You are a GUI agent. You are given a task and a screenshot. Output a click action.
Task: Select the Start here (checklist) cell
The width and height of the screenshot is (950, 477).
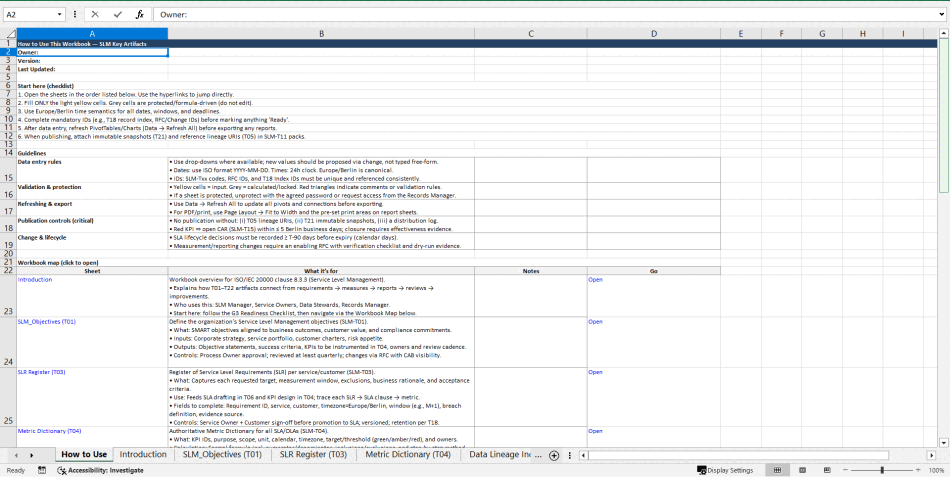tap(92, 86)
